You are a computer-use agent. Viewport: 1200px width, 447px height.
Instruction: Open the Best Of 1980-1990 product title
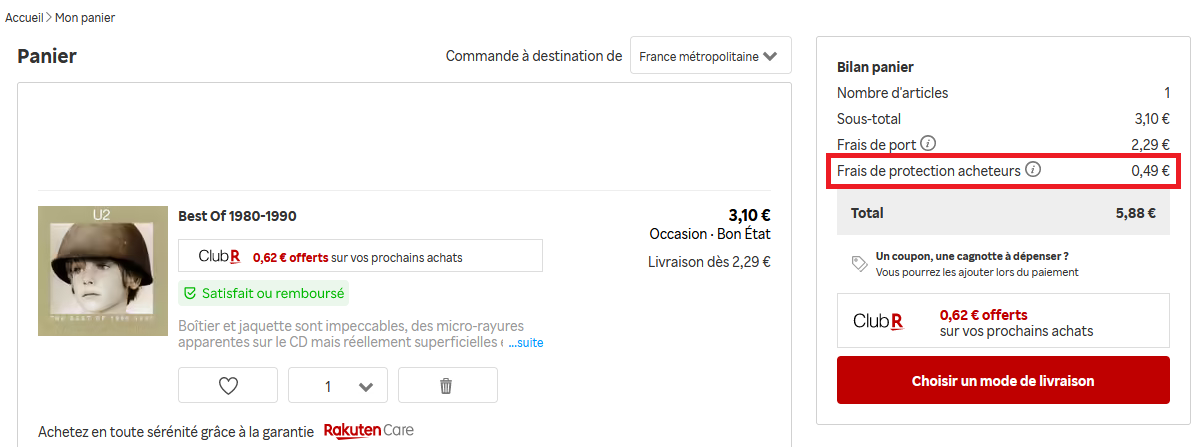coord(237,216)
